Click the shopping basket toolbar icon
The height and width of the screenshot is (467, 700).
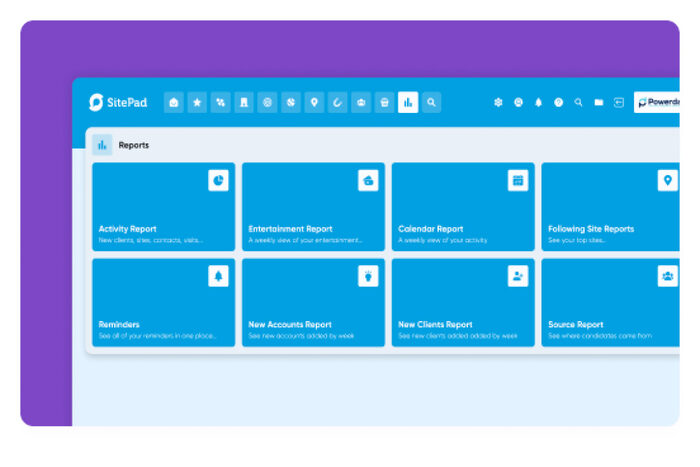(384, 102)
